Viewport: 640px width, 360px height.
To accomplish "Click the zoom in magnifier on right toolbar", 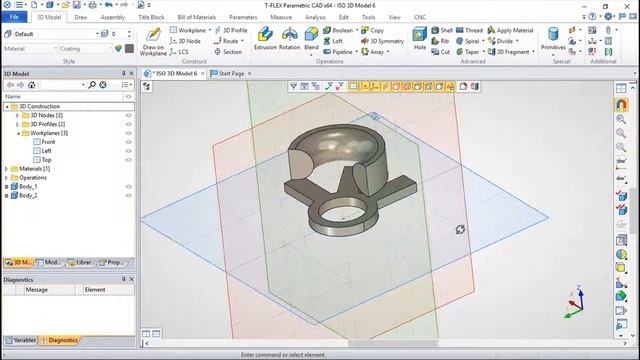I will [621, 119].
